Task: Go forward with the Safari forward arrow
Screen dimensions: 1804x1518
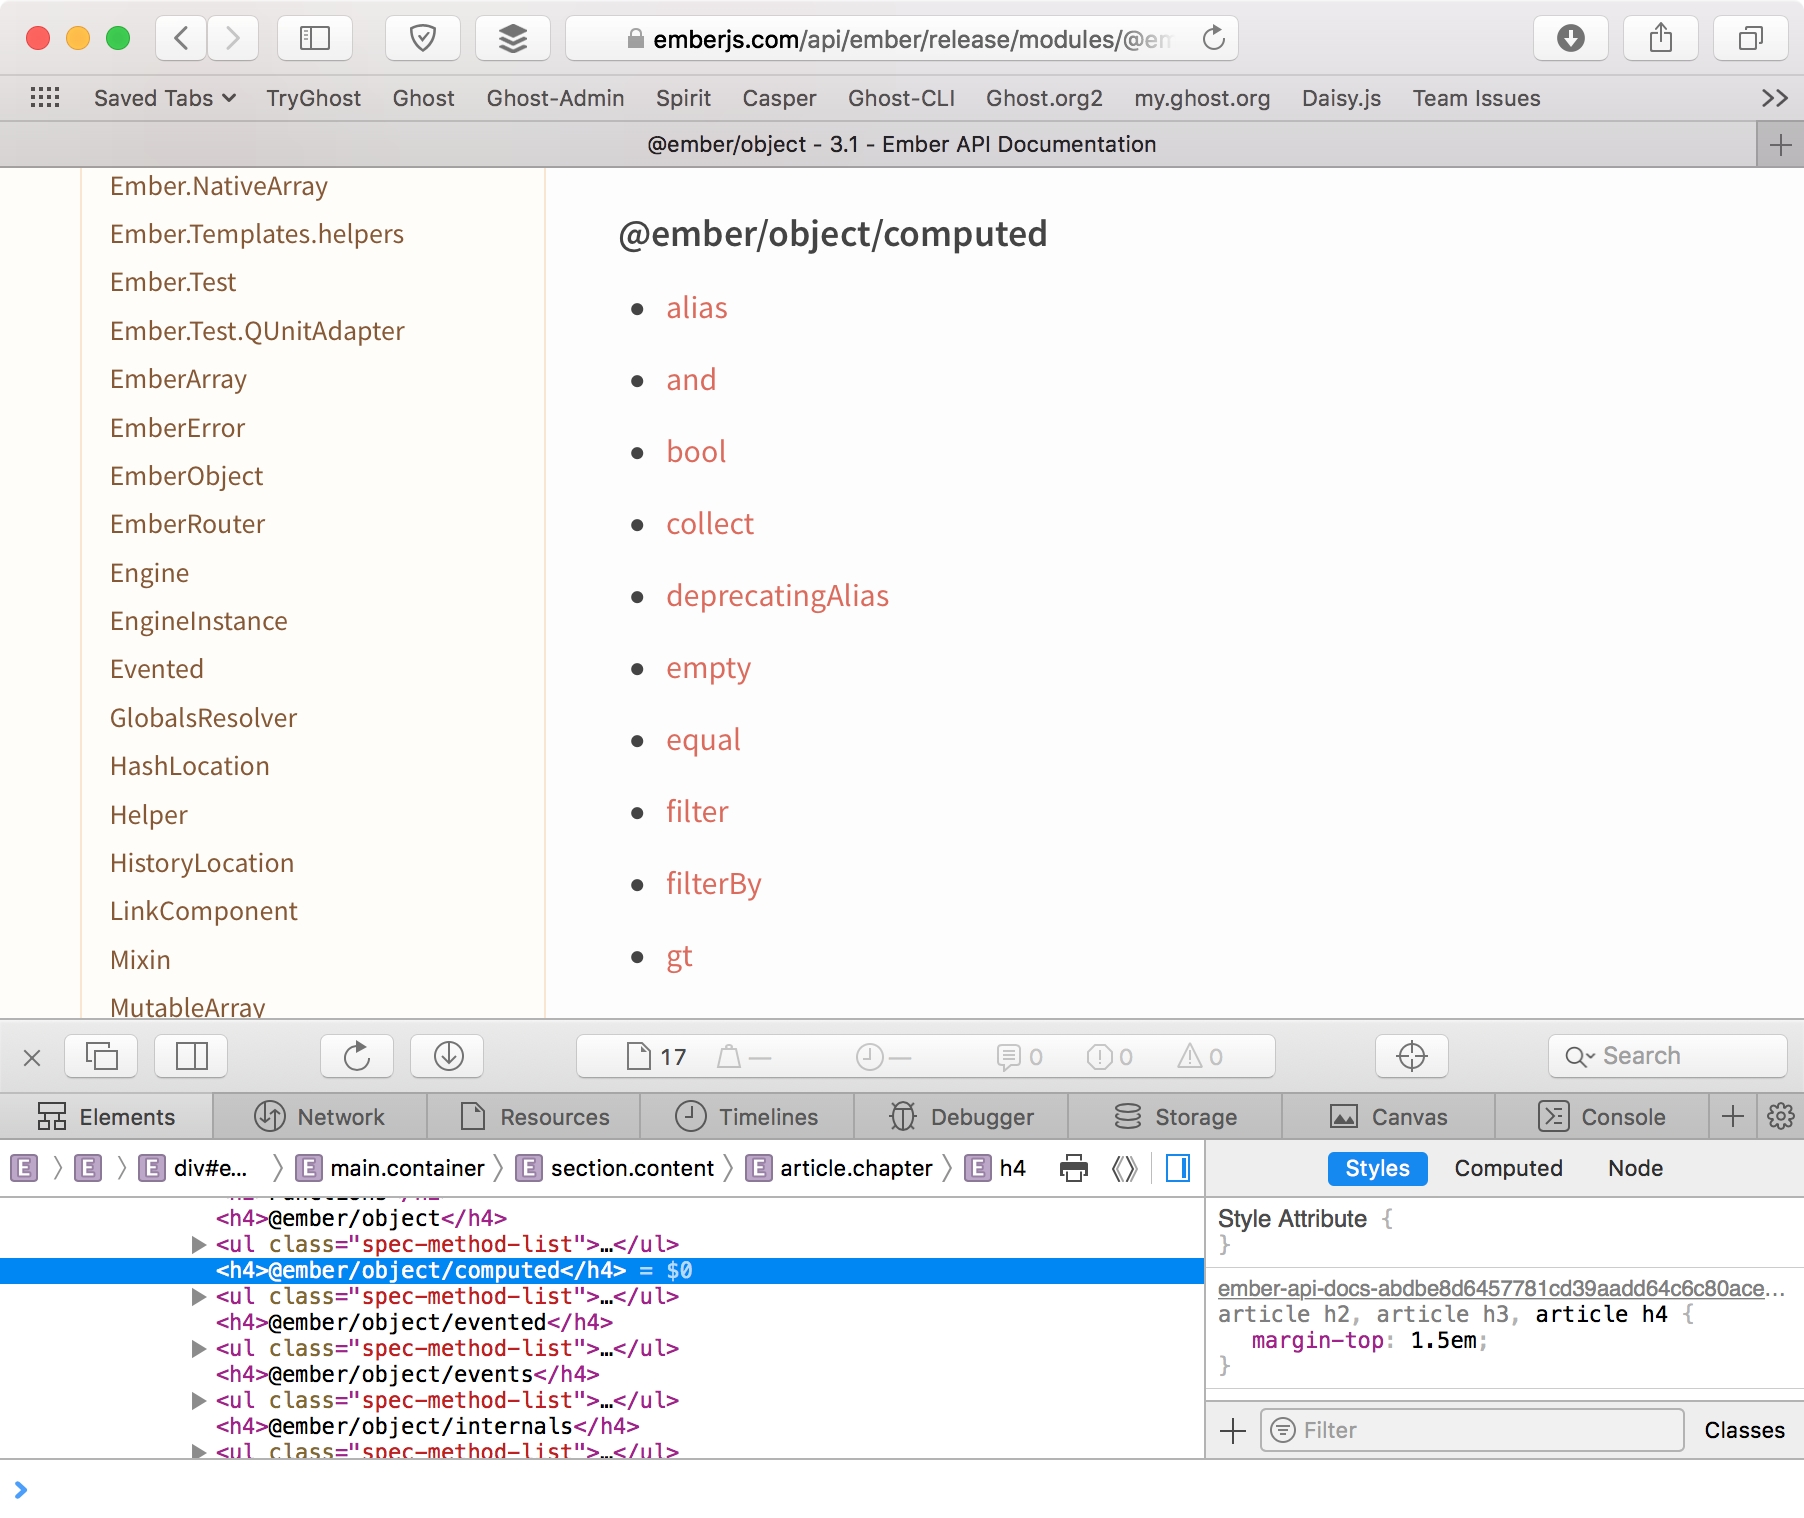Action: (233, 39)
